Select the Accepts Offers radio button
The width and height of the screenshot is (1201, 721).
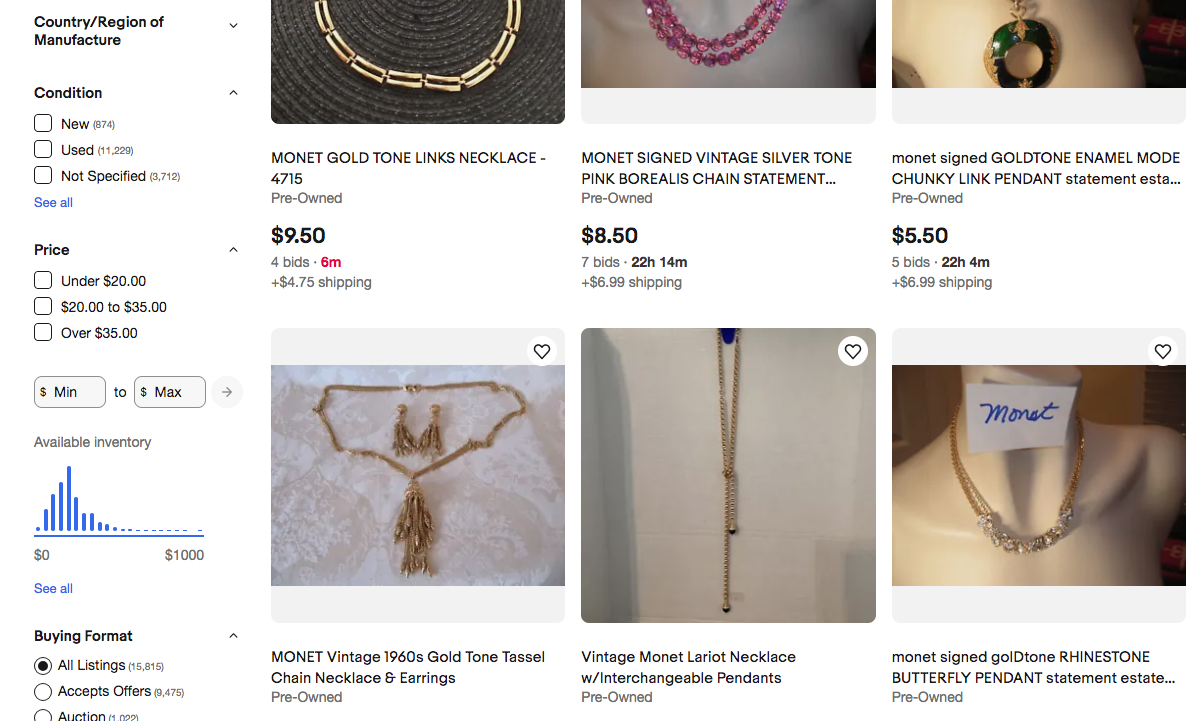pos(43,692)
